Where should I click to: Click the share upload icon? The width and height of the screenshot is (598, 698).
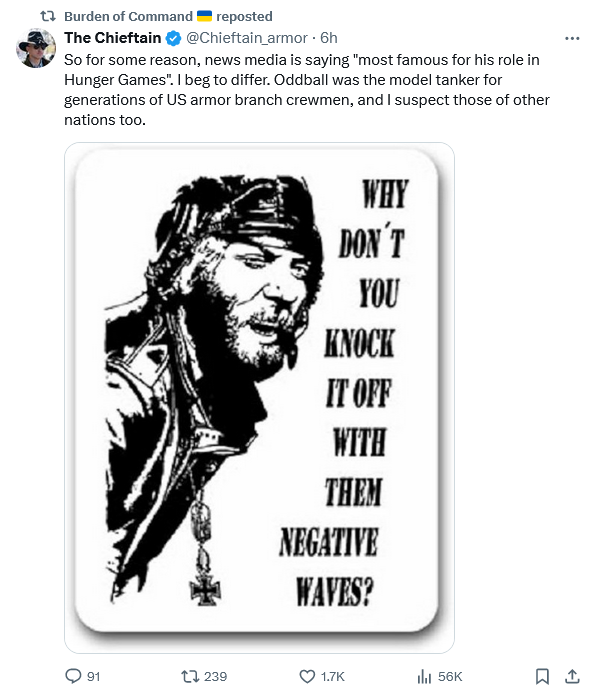(572, 676)
